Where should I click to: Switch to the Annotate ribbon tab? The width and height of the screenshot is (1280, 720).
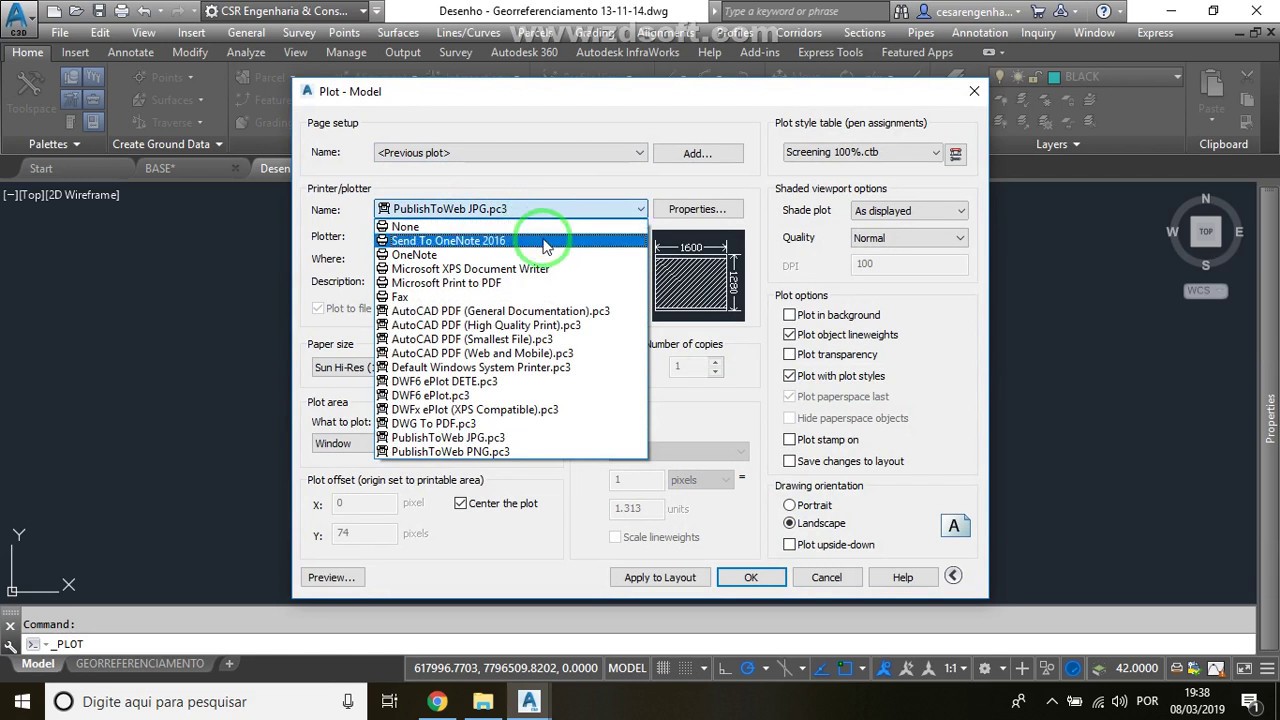coord(130,52)
